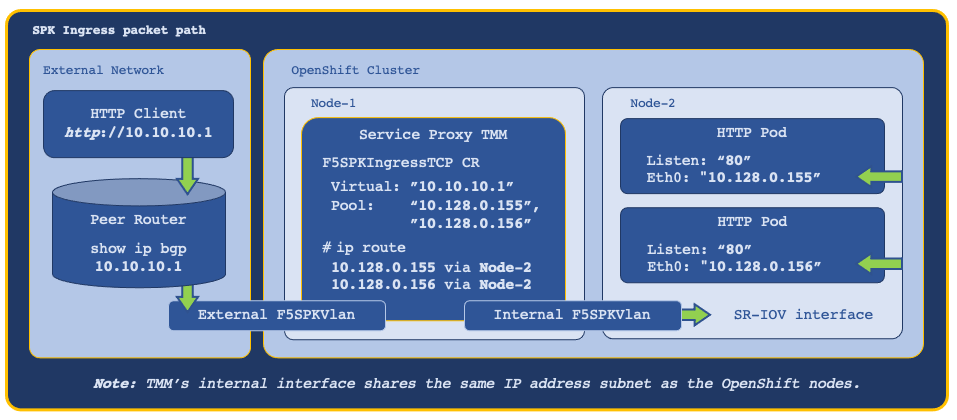Click the External Network label

tap(103, 70)
